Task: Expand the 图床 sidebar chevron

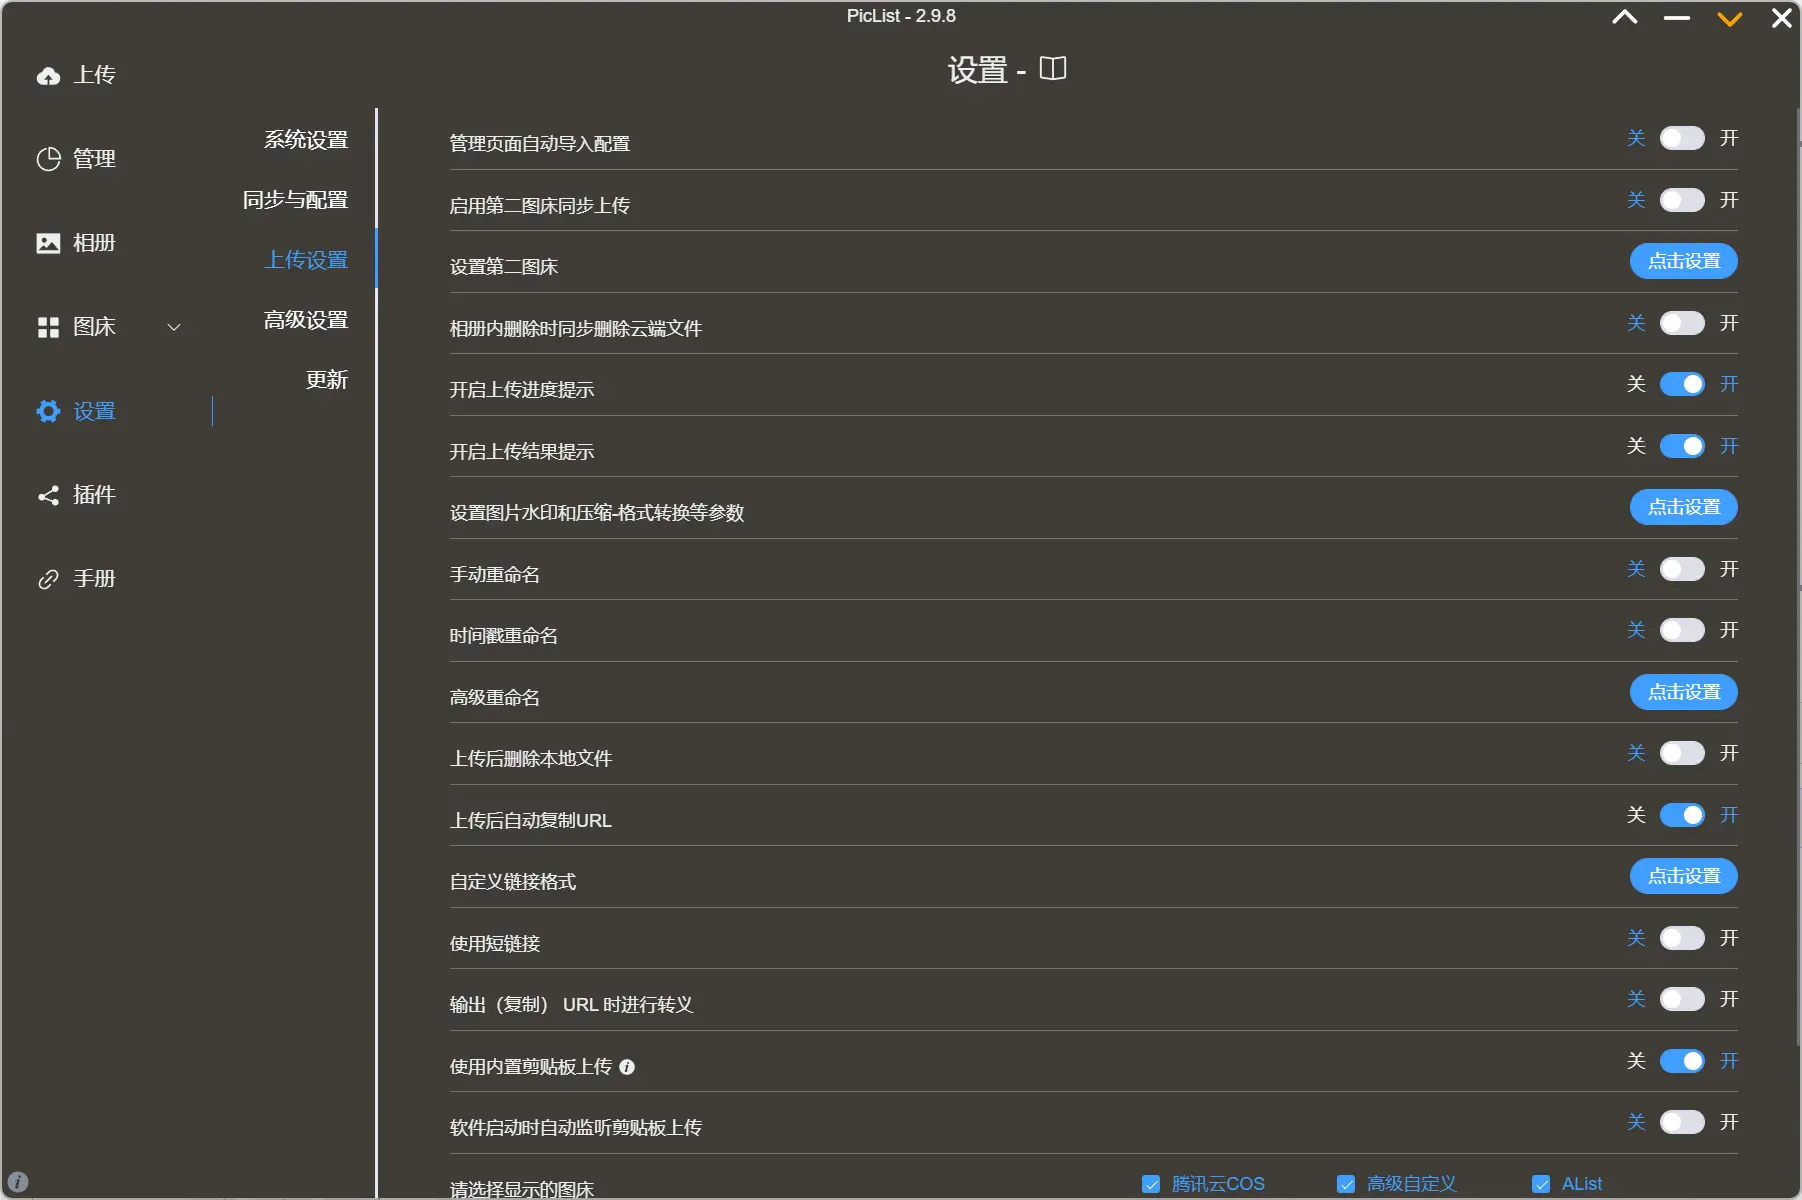Action: (174, 327)
